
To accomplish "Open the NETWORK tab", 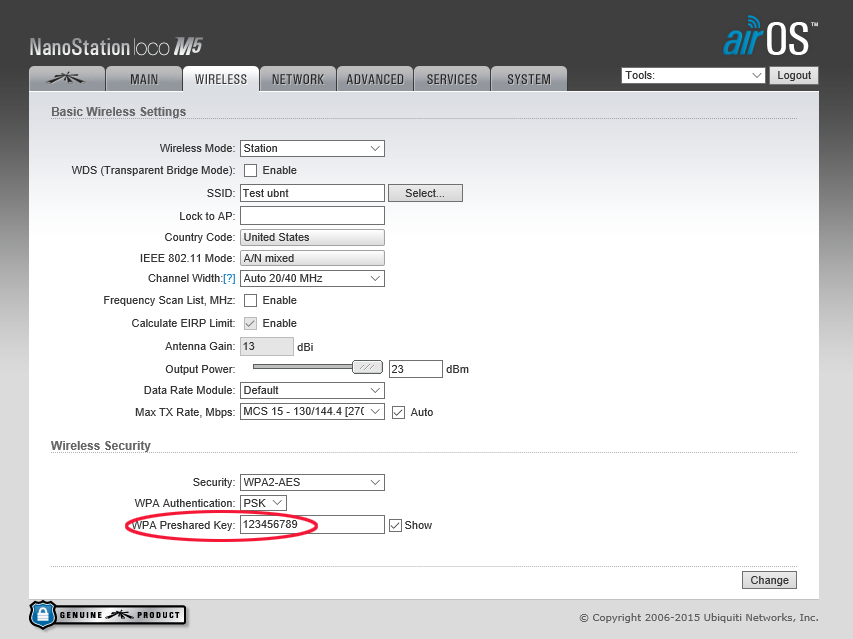I will [x=298, y=79].
